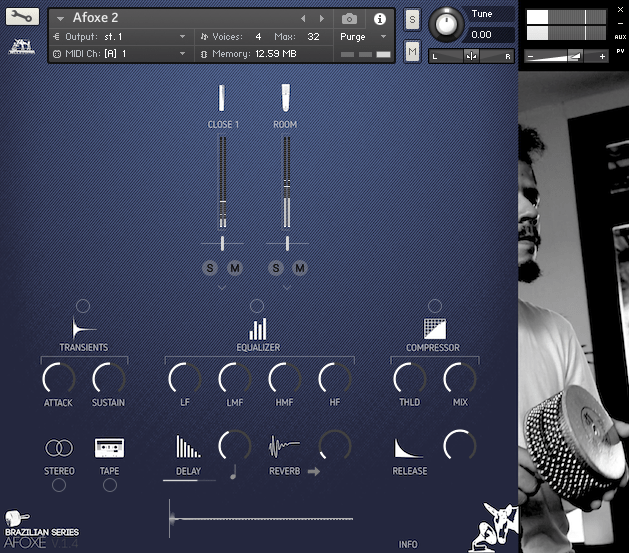Click the instrument Solo S button
Screen dimensions: 629x553
point(412,21)
